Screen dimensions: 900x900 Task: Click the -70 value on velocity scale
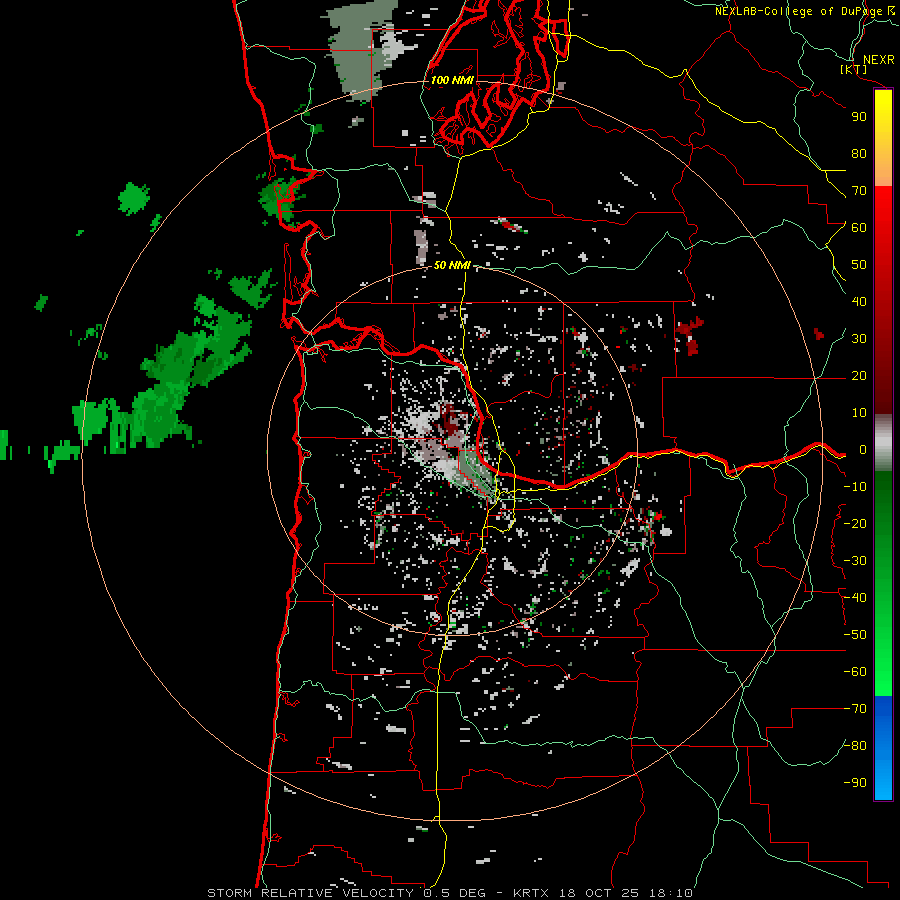point(855,709)
